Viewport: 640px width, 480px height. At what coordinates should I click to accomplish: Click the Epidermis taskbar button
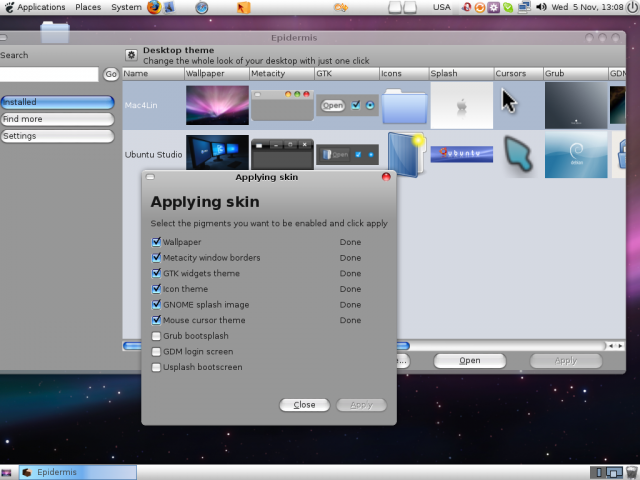click(78, 472)
